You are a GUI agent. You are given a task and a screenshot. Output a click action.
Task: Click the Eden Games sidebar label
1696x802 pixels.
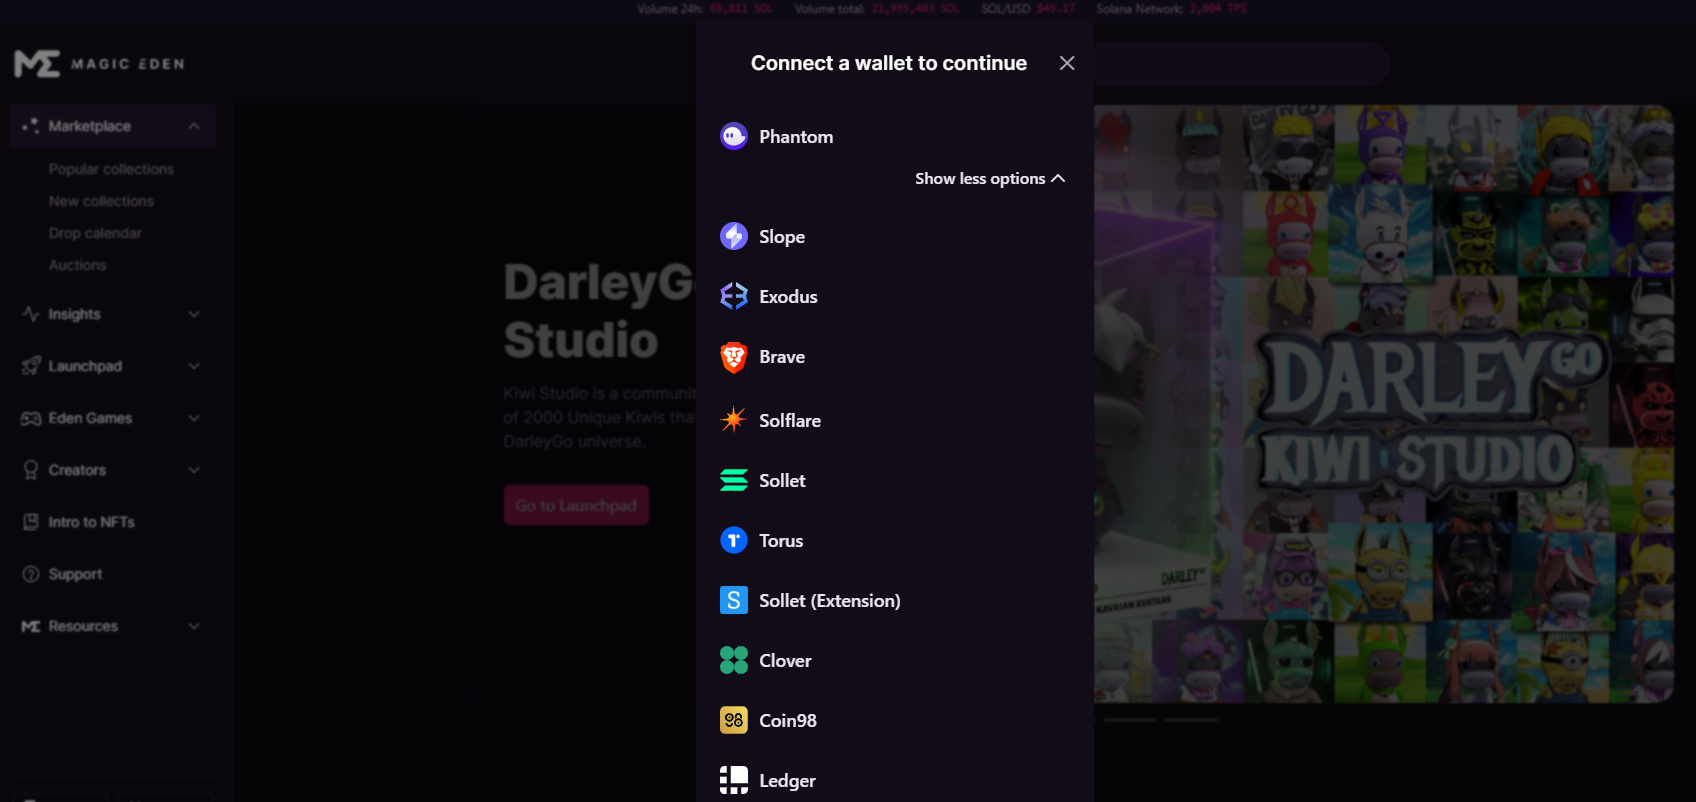tap(90, 418)
